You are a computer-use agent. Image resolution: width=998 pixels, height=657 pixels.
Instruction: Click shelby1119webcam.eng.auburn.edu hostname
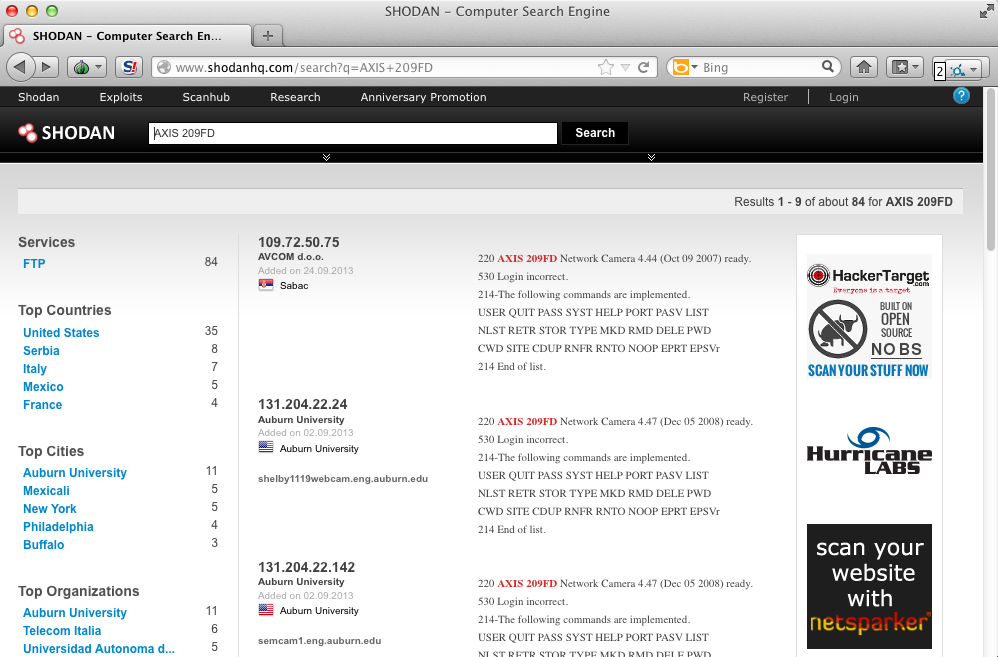click(x=342, y=479)
